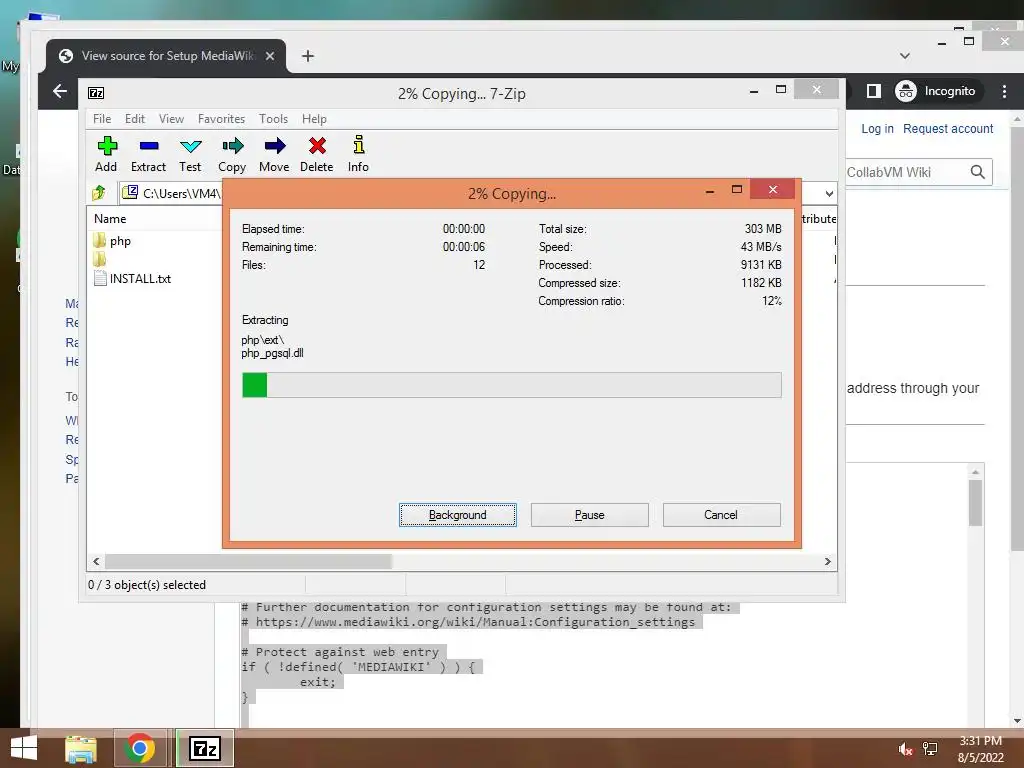Click the Extract toolbar icon
Viewport: 1024px width, 768px height.
click(x=149, y=146)
